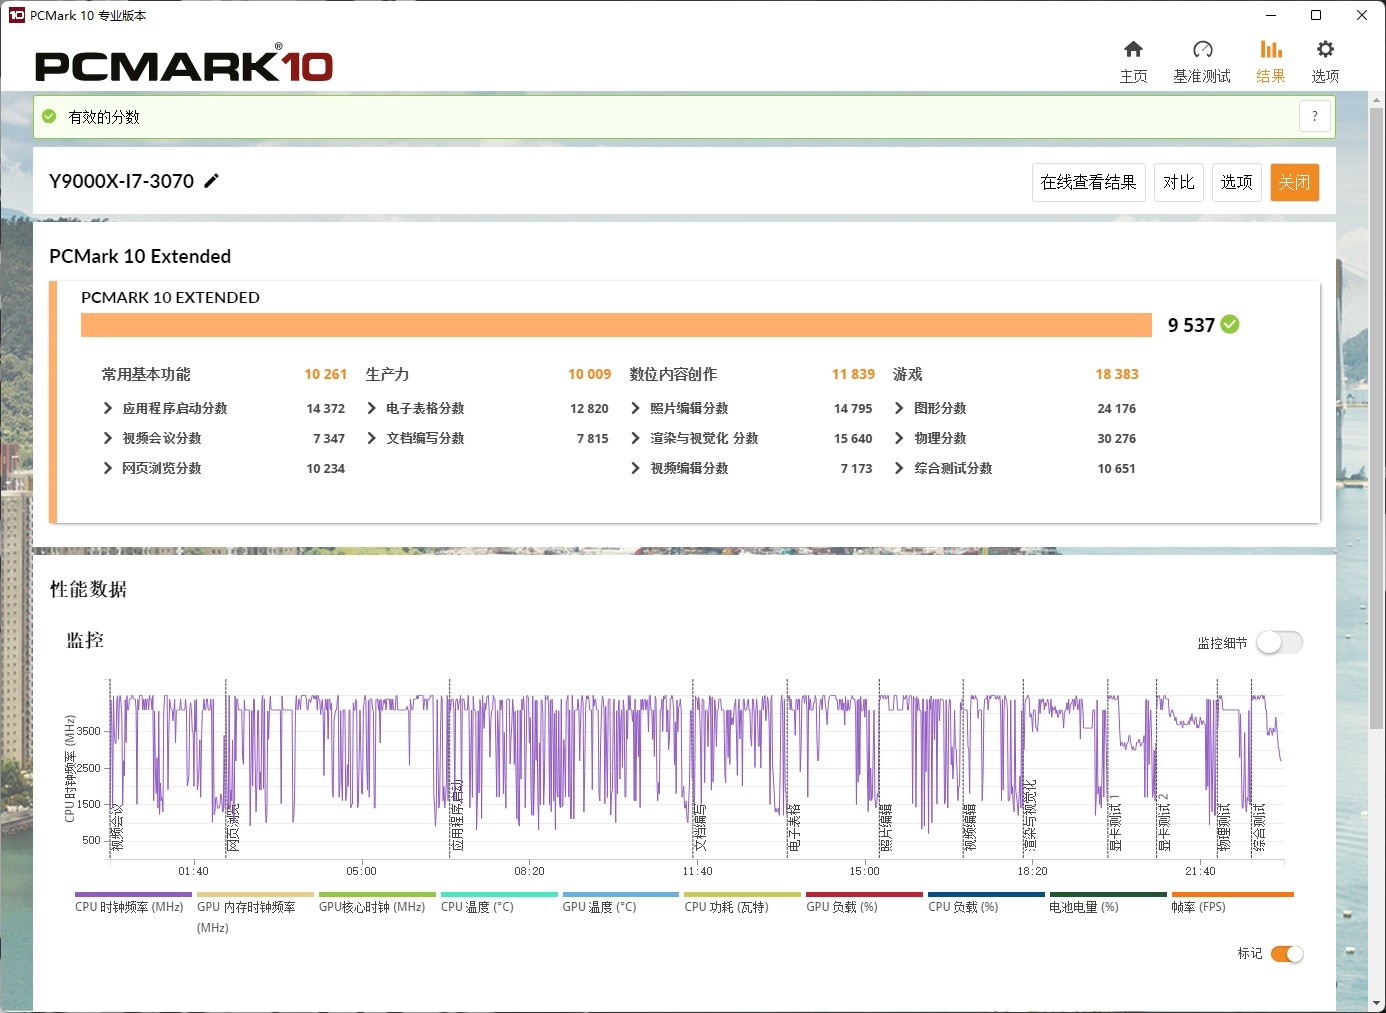Click 在线查看结果 button
The image size is (1386, 1013).
coord(1088,182)
